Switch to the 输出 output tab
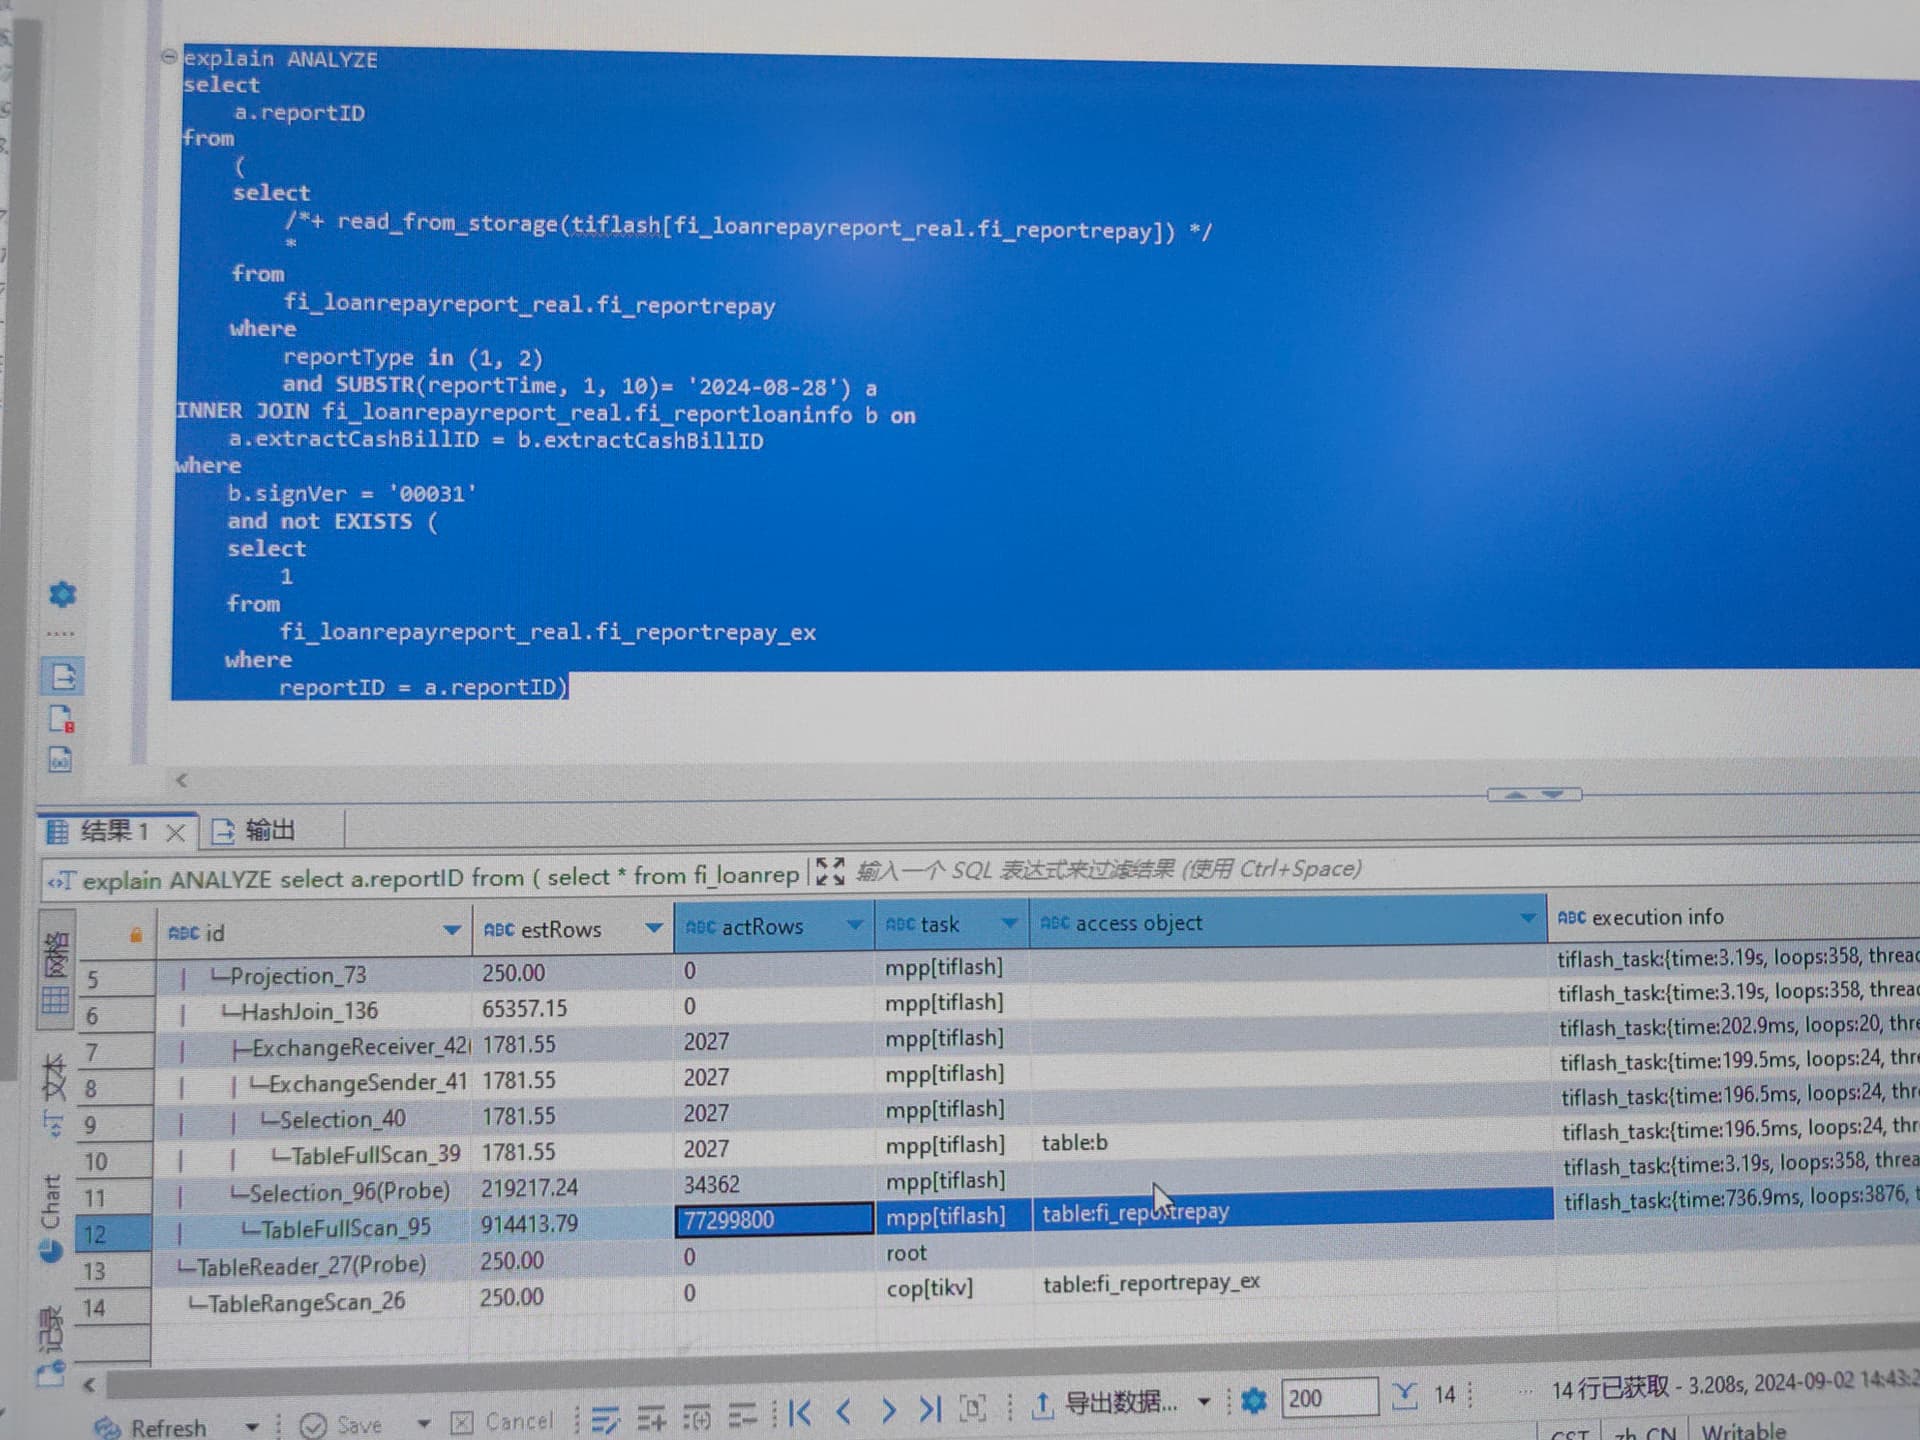Image resolution: width=1920 pixels, height=1440 pixels. 268,830
